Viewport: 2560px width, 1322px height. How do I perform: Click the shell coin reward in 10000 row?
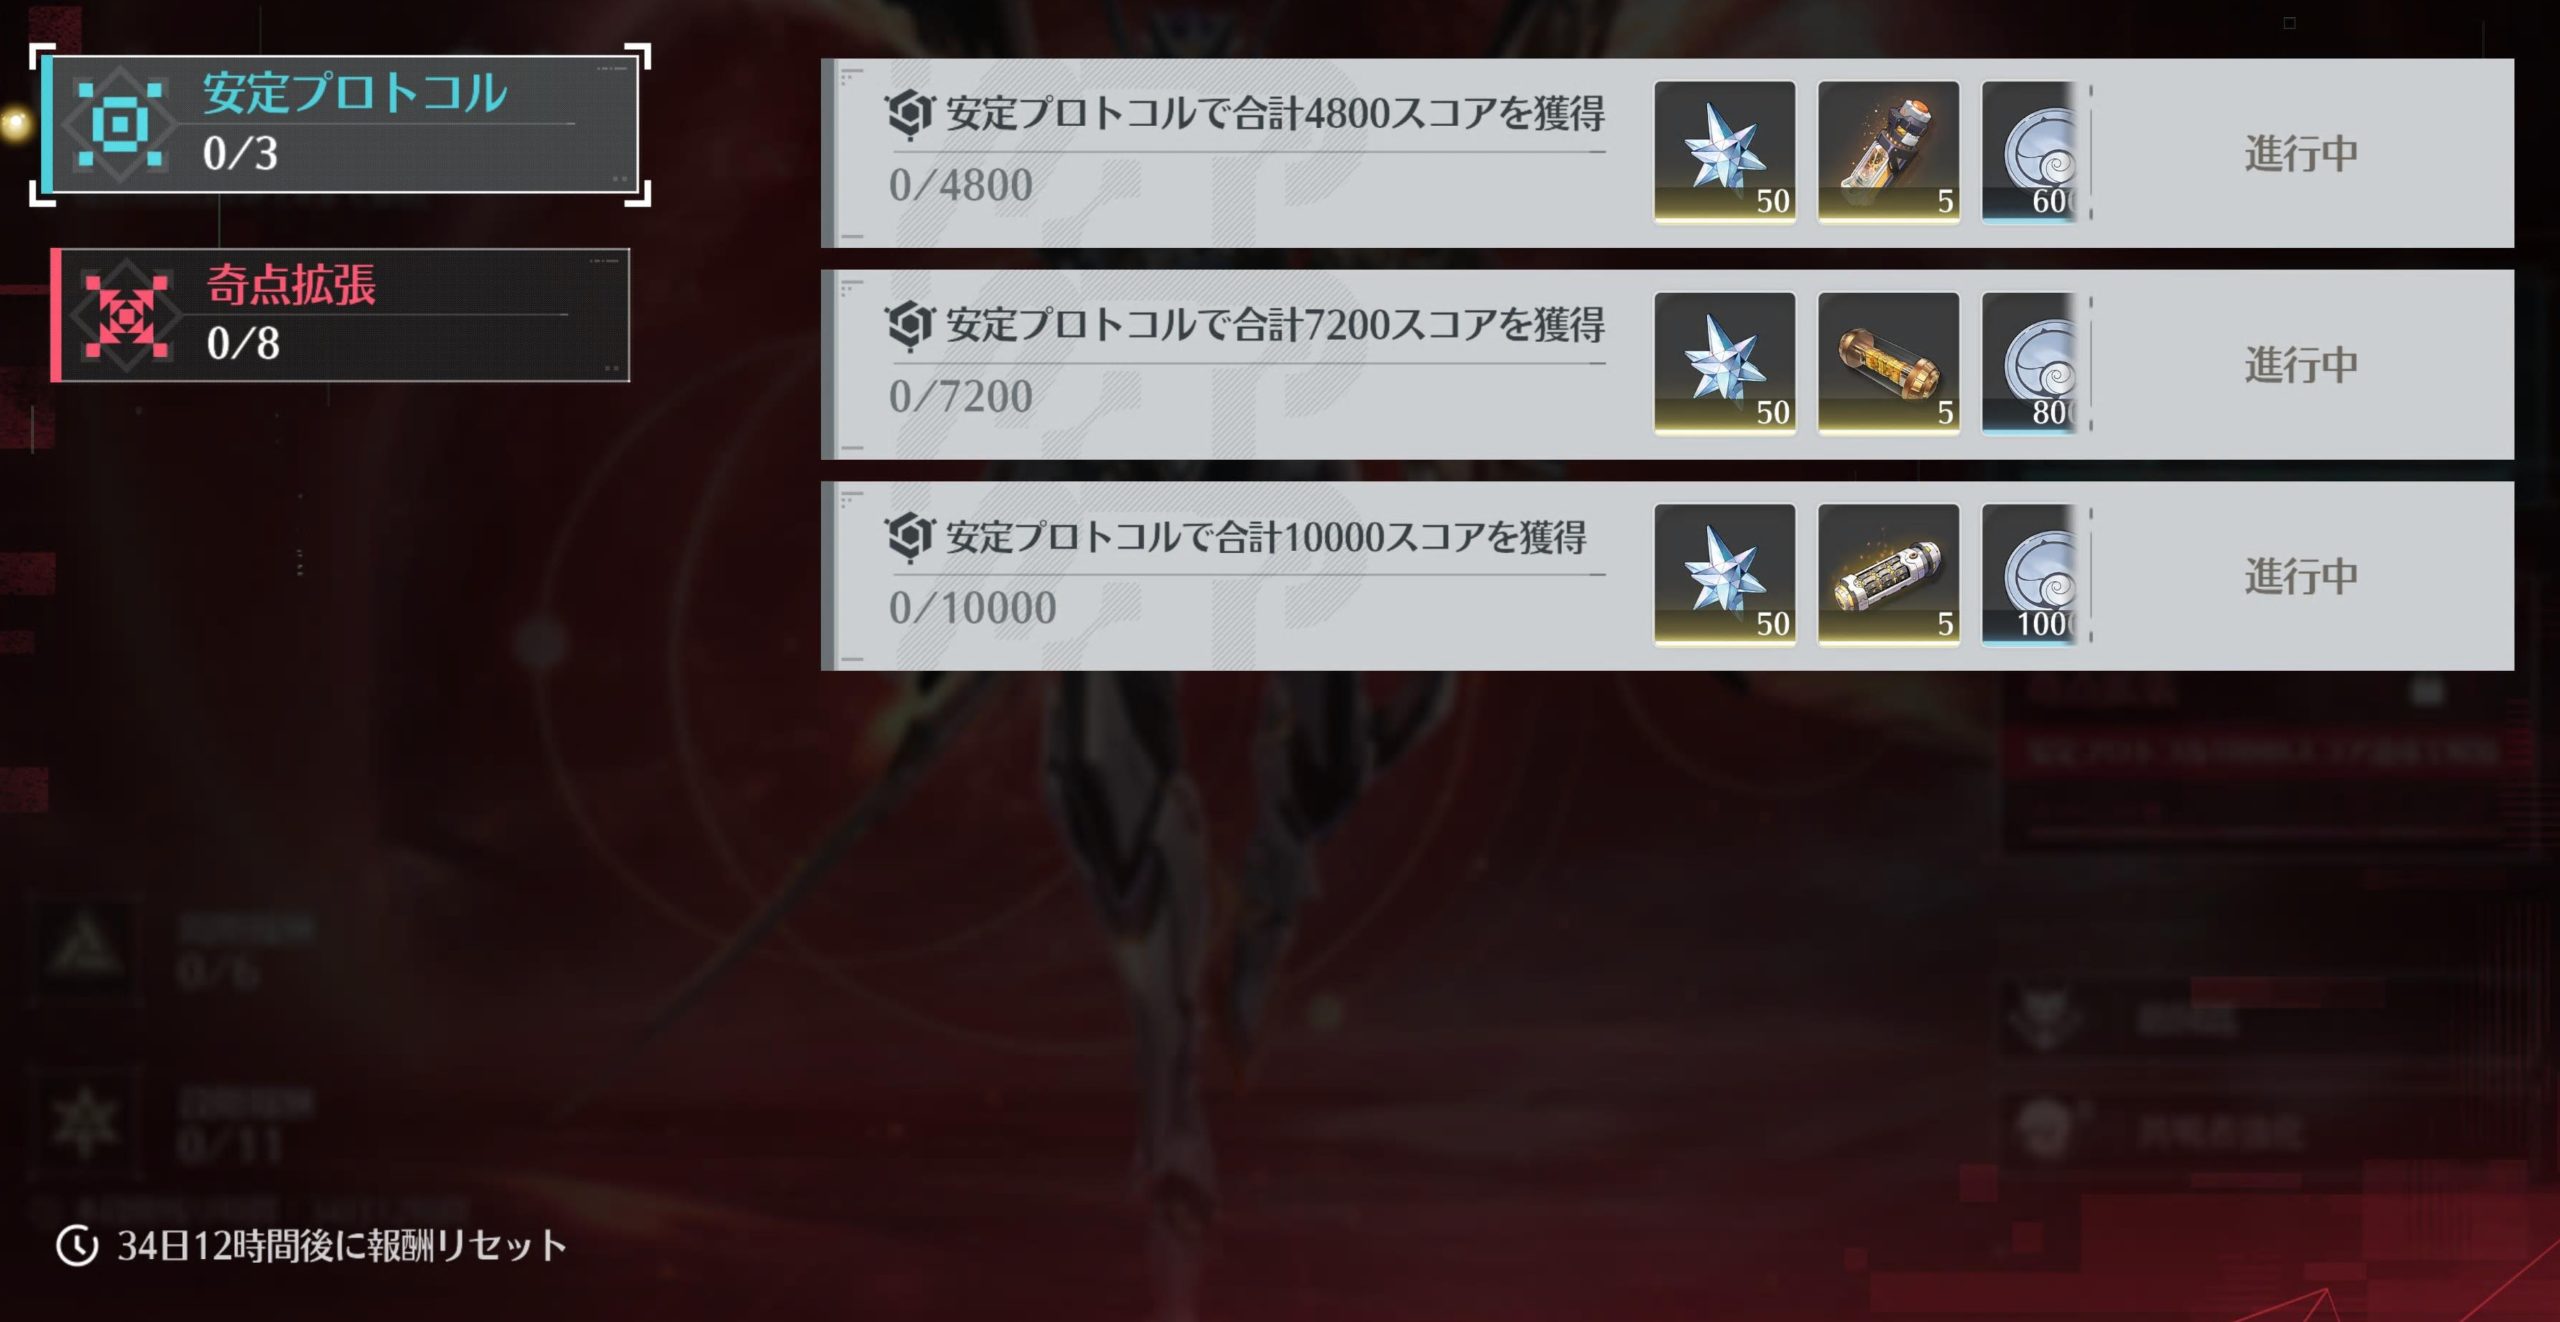tap(2030, 575)
